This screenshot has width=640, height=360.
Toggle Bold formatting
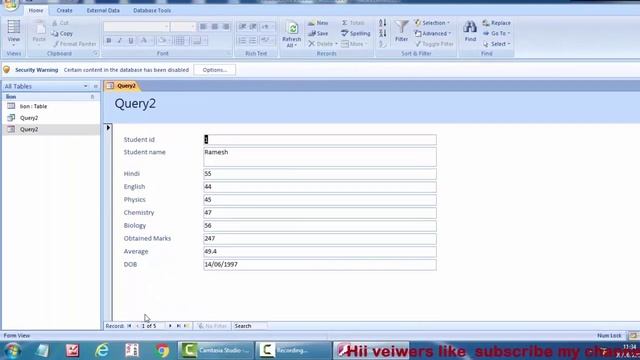tap(109, 40)
